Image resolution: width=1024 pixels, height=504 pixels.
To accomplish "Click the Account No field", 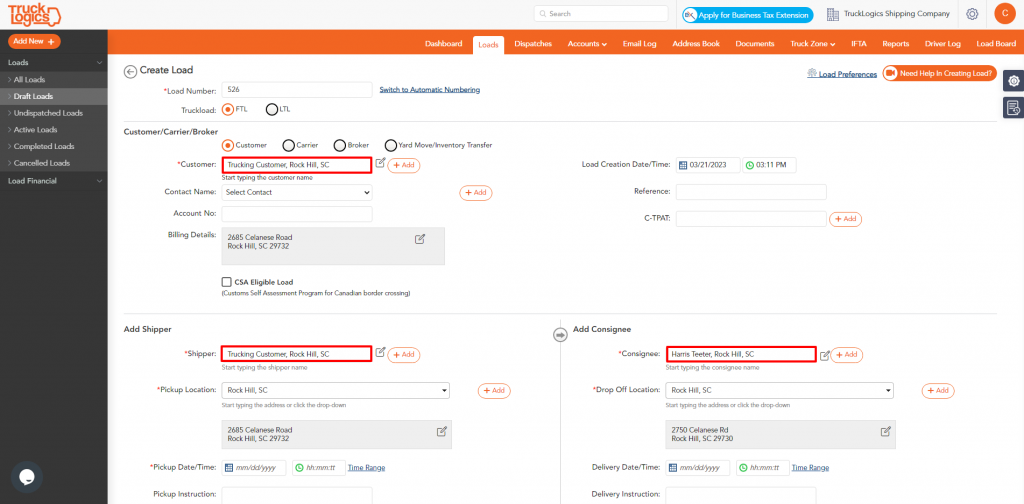I will [297, 213].
